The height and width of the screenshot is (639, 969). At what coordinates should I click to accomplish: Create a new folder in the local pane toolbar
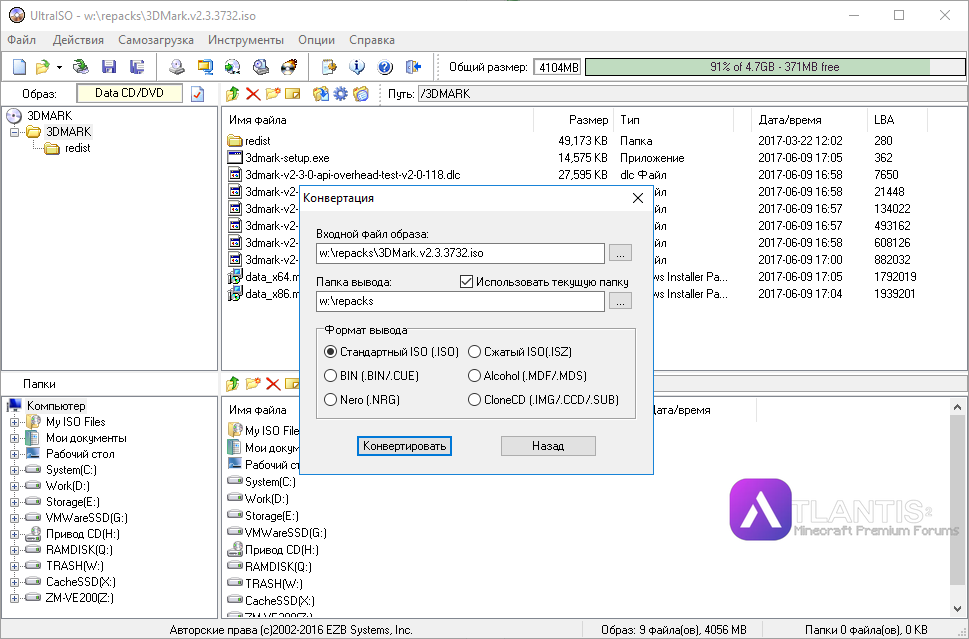253,384
